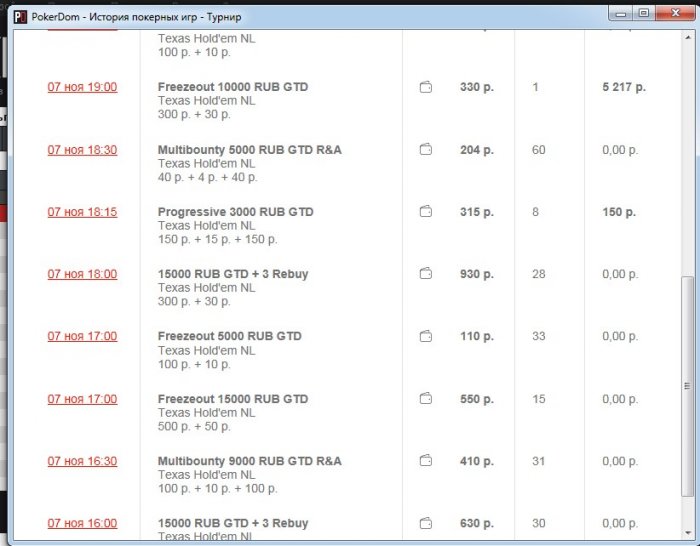Viewport: 700px width, 546px height.
Task: Click the 410 р. buy-in amount
Action: [477, 461]
